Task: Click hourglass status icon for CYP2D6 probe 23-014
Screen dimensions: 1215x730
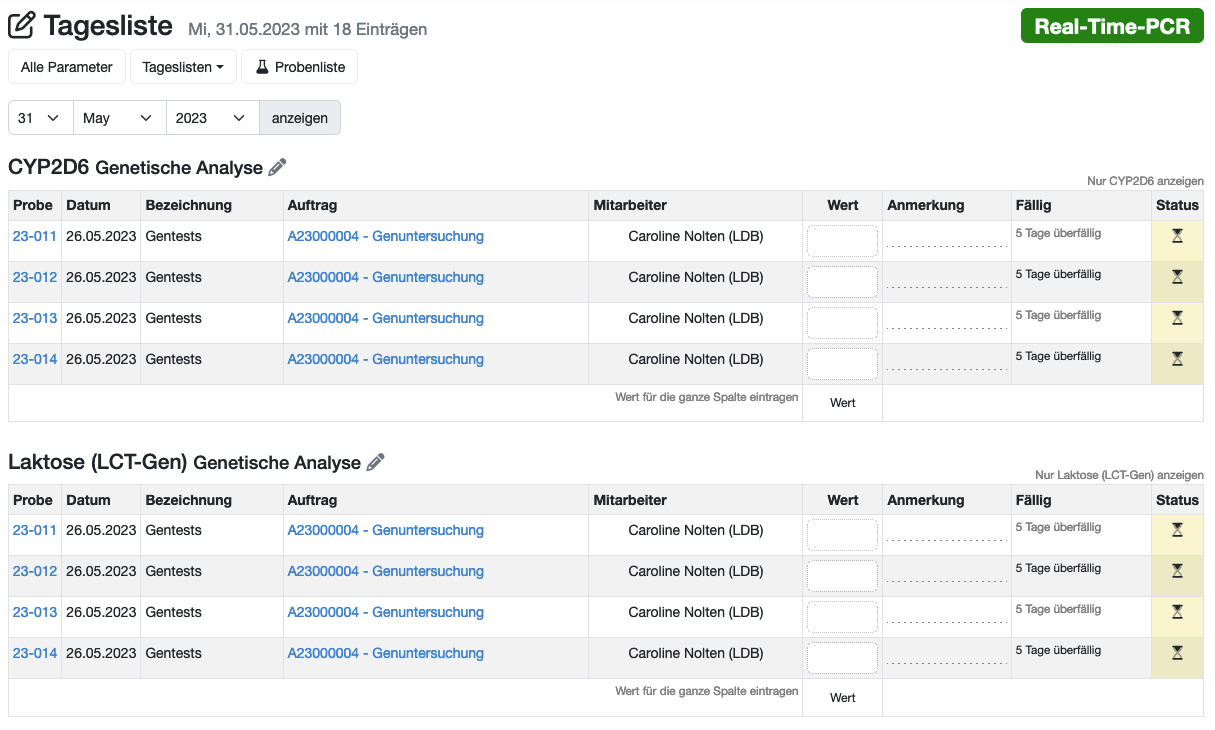Action: point(1177,360)
